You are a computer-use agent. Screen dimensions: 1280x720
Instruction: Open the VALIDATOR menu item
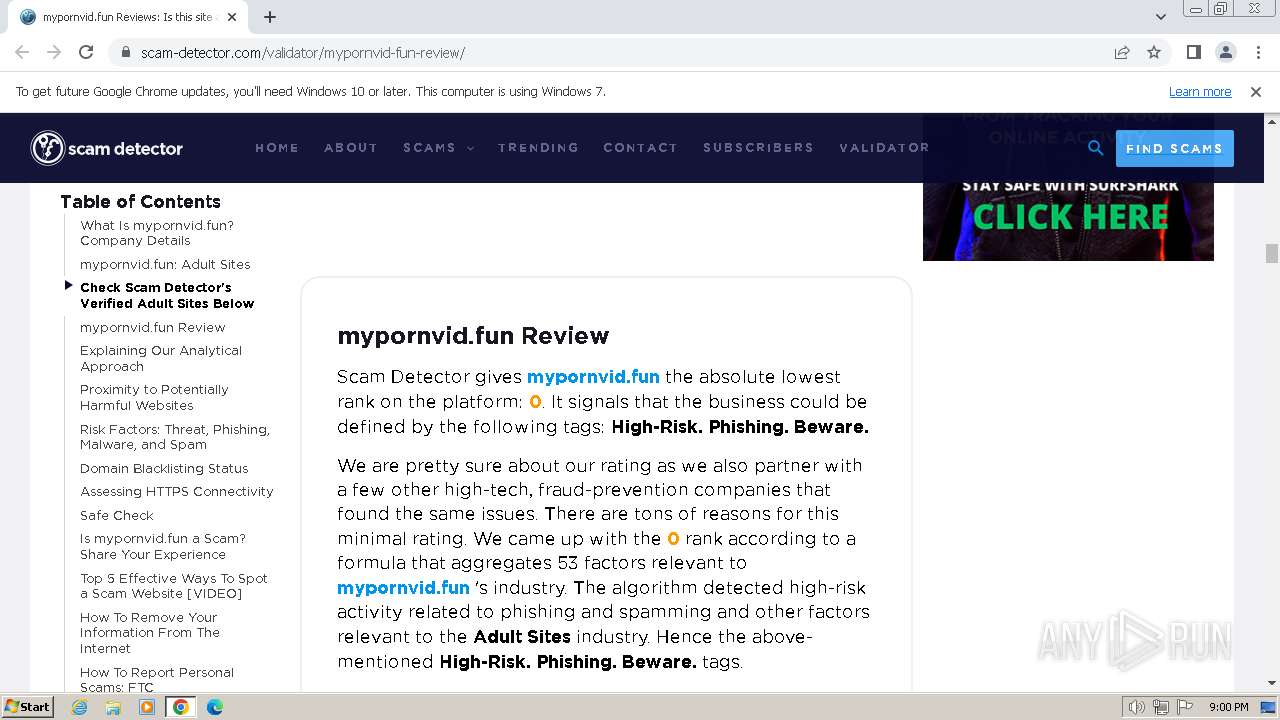(884, 148)
